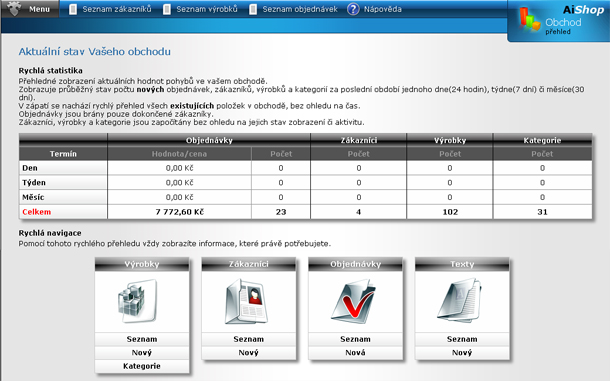Create Nový under Výrobky card
610x381 pixels.
click(142, 353)
